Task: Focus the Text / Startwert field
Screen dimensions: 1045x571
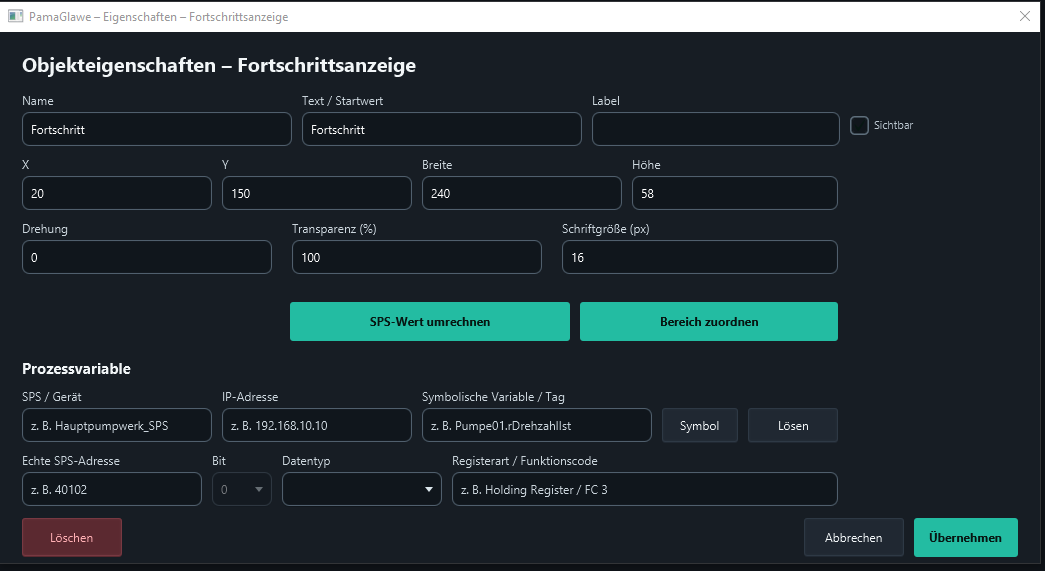Action: (442, 129)
